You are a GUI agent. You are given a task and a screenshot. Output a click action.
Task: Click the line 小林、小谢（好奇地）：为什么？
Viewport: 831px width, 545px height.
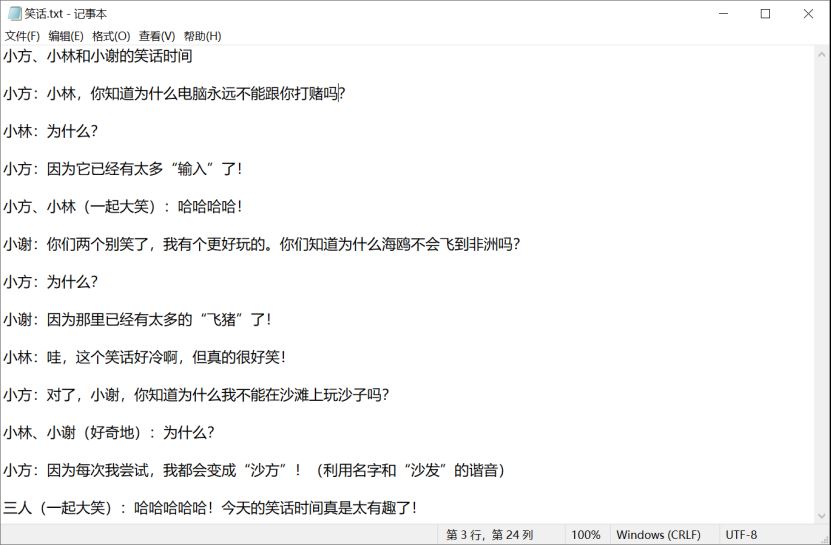point(109,432)
